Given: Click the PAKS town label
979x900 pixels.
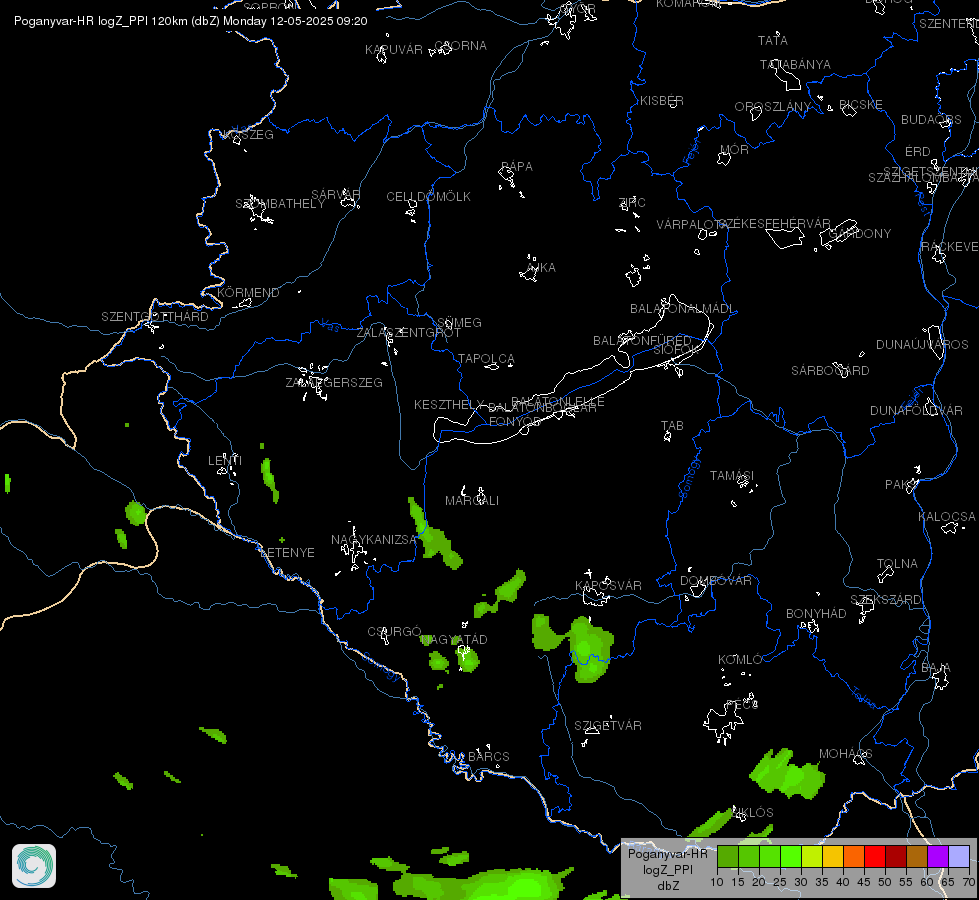Looking at the screenshot, I should tap(899, 485).
